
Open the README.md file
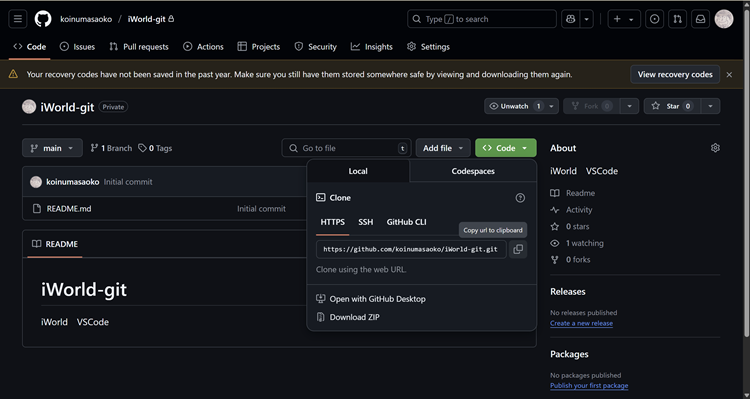pos(69,209)
